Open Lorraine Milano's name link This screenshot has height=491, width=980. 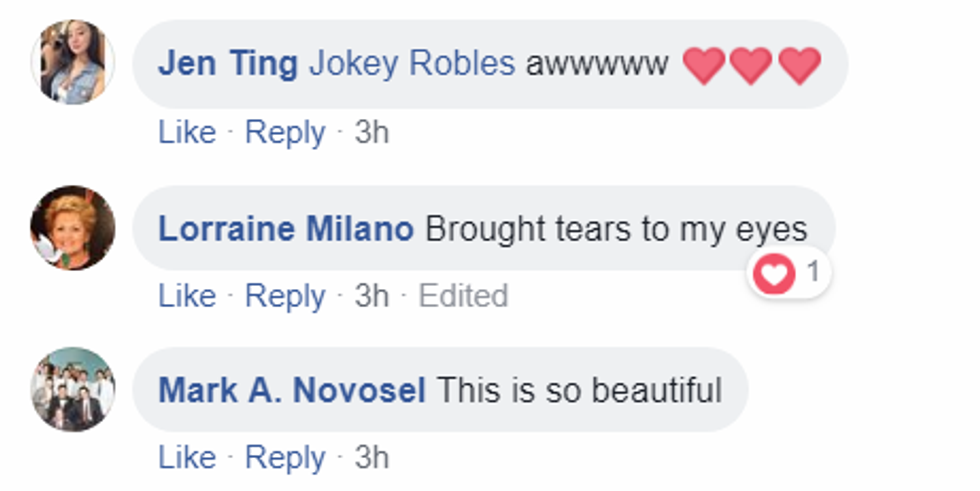(286, 229)
